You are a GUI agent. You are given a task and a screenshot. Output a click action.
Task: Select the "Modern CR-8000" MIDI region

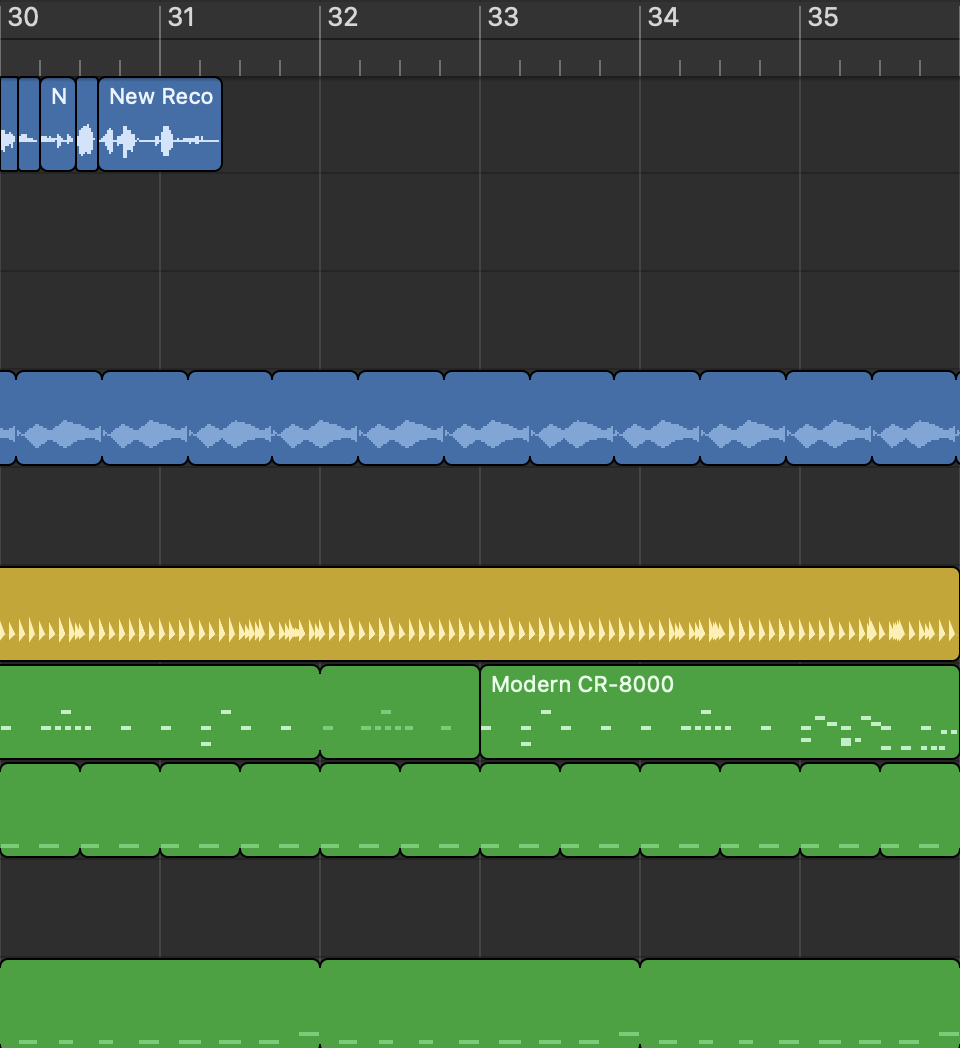pyautogui.click(x=720, y=712)
